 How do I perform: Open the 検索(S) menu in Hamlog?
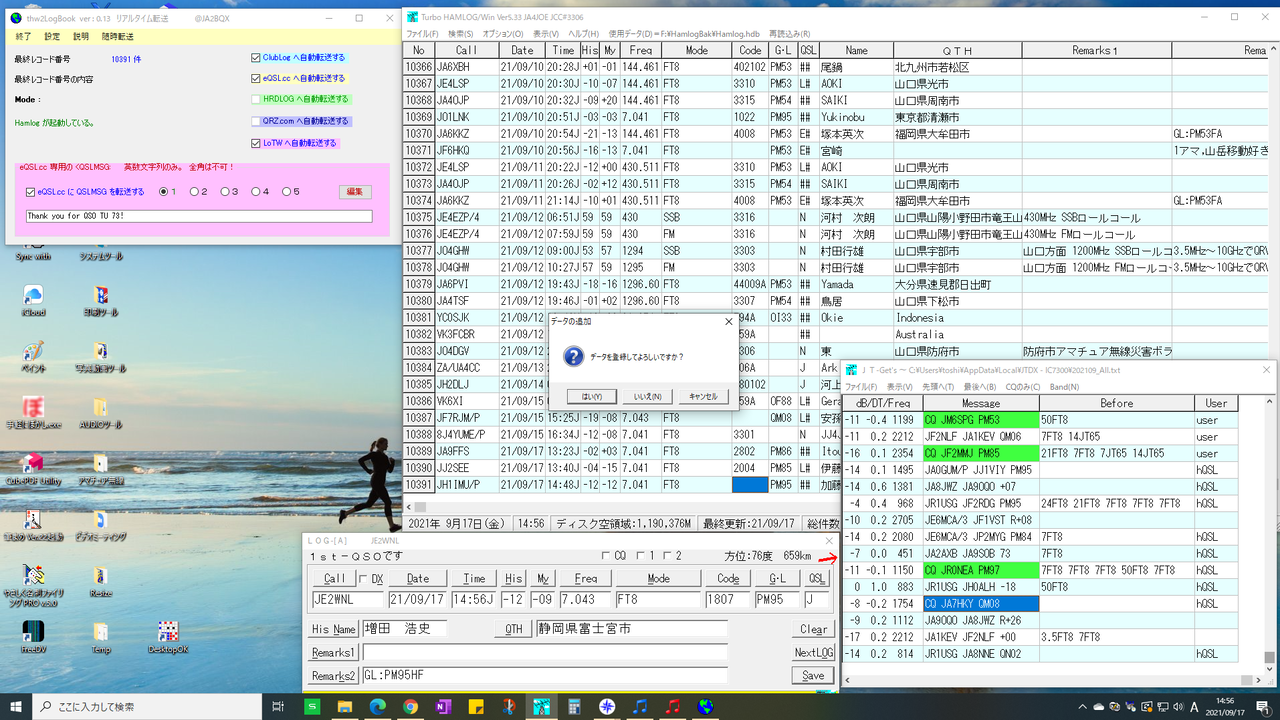coord(460,34)
